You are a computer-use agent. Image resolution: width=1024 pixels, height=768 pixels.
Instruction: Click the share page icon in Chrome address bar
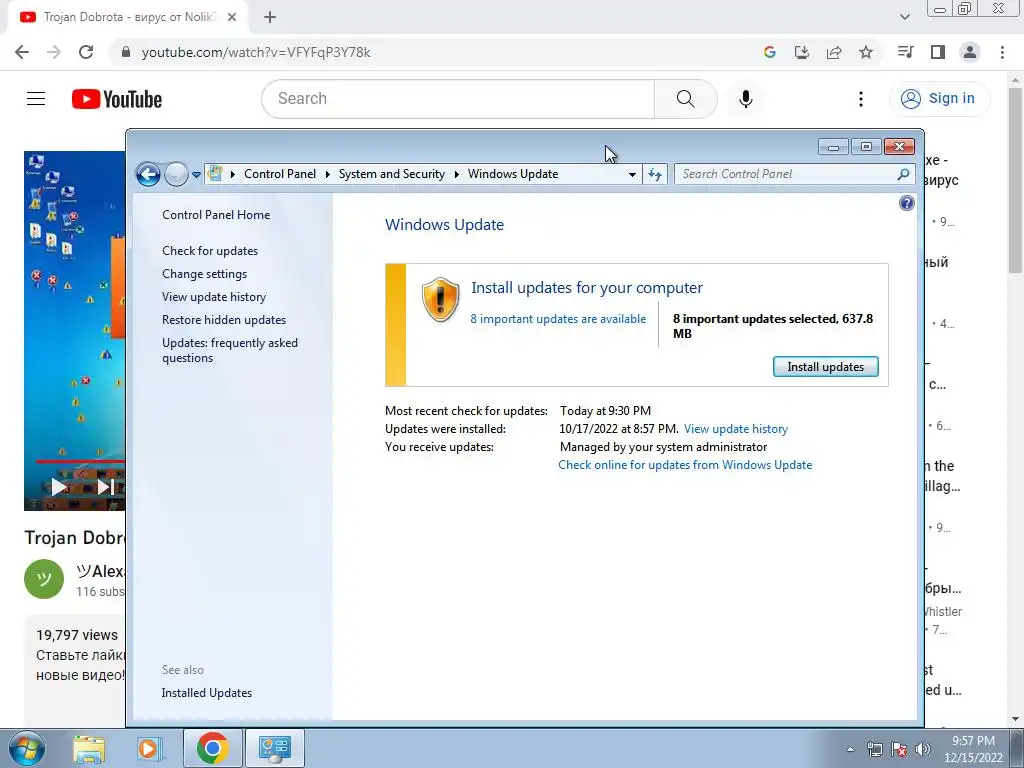pyautogui.click(x=834, y=52)
